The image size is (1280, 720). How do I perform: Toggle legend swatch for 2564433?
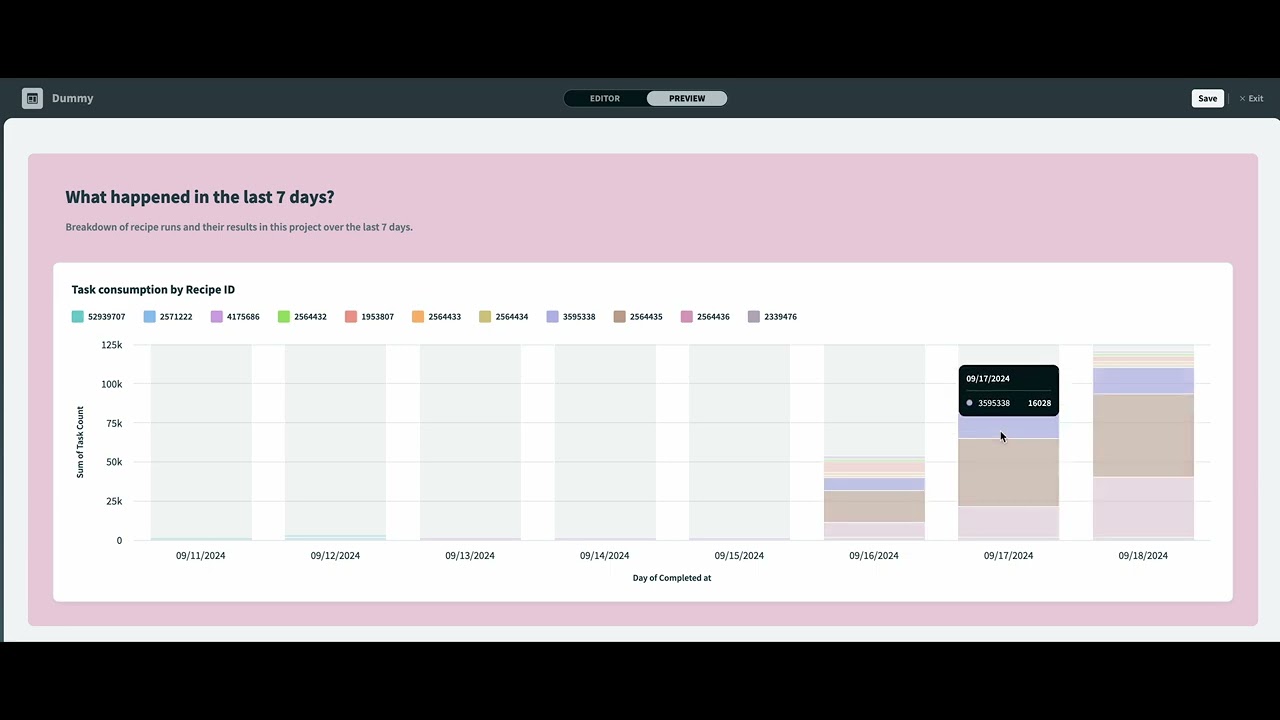(x=418, y=317)
